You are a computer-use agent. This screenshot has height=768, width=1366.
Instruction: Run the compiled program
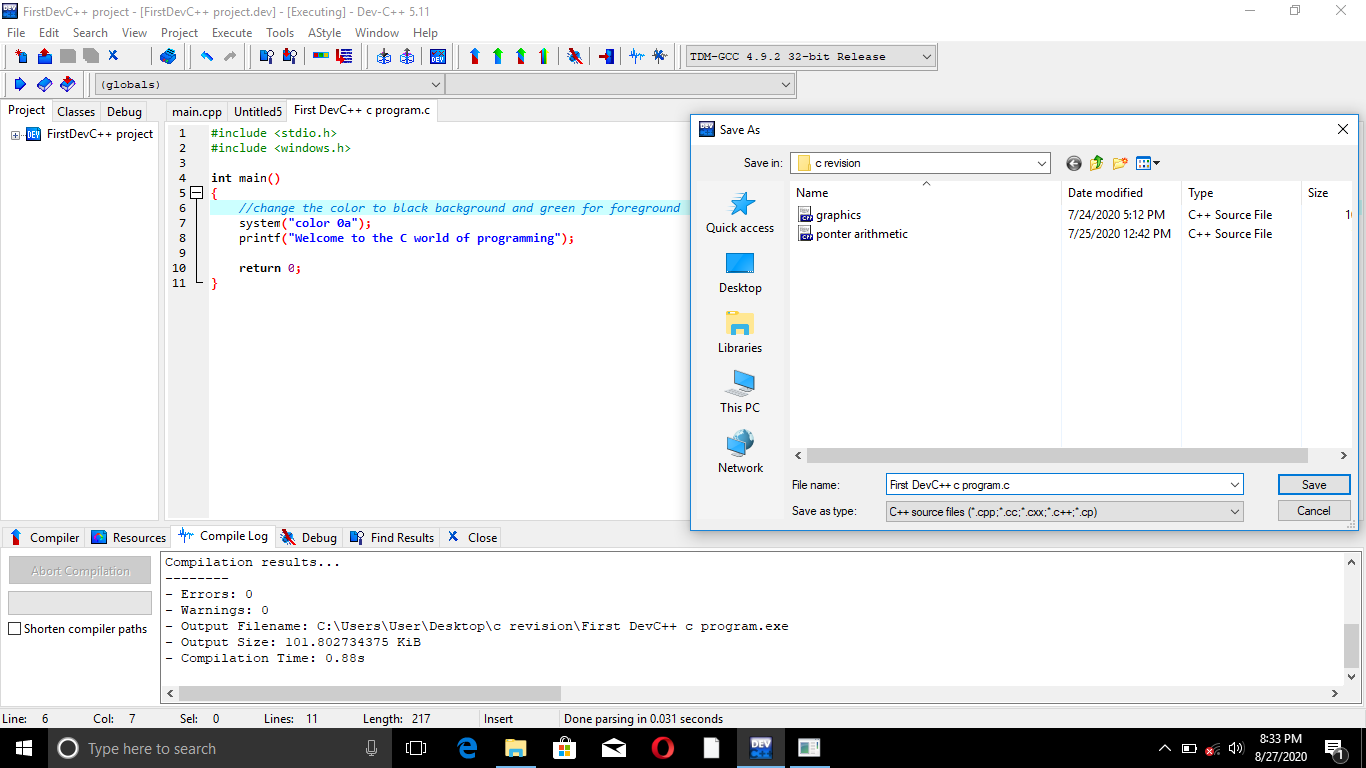click(x=498, y=56)
